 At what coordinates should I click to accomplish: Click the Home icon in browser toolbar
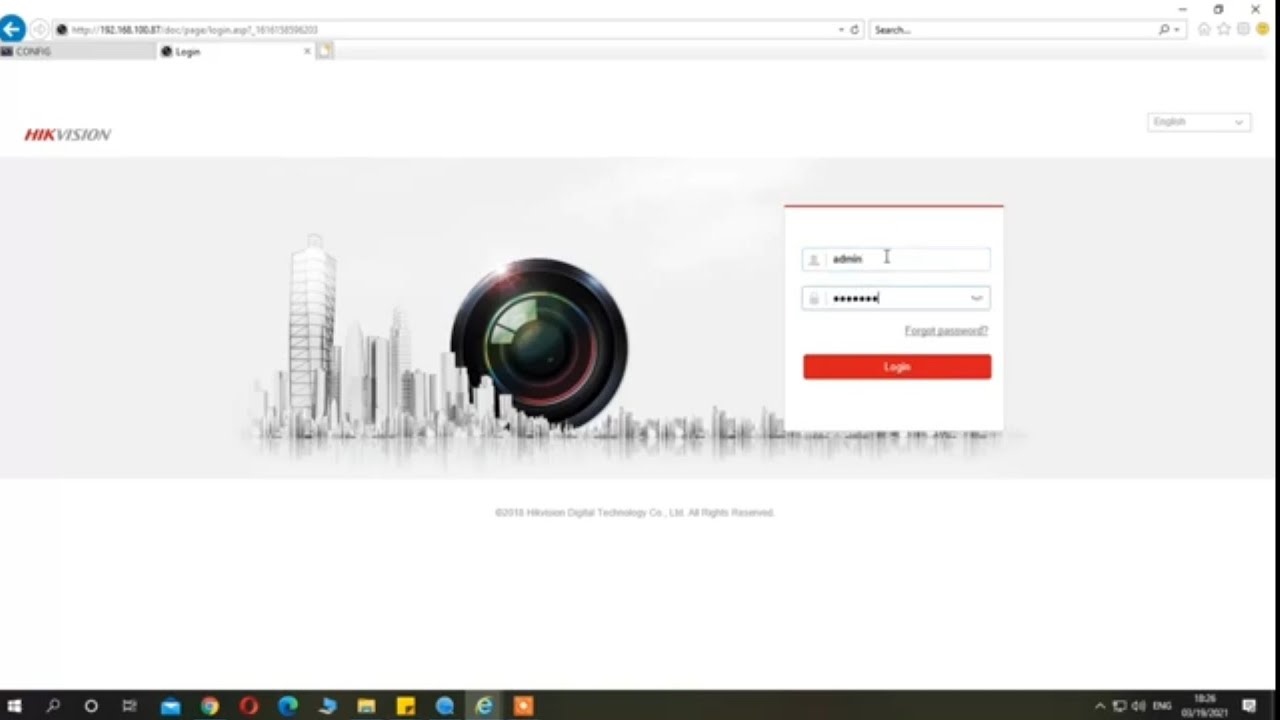[1204, 30]
